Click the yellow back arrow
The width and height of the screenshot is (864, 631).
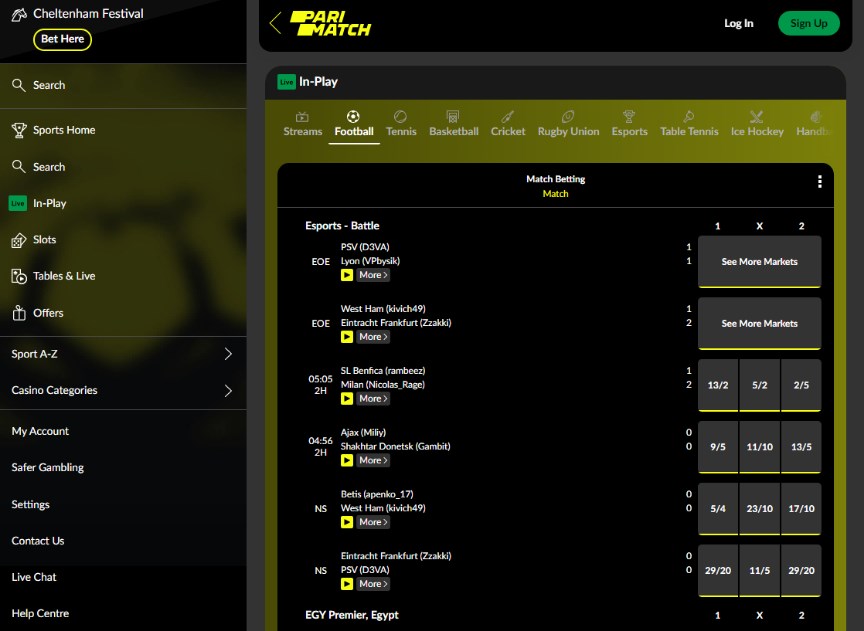(x=275, y=23)
